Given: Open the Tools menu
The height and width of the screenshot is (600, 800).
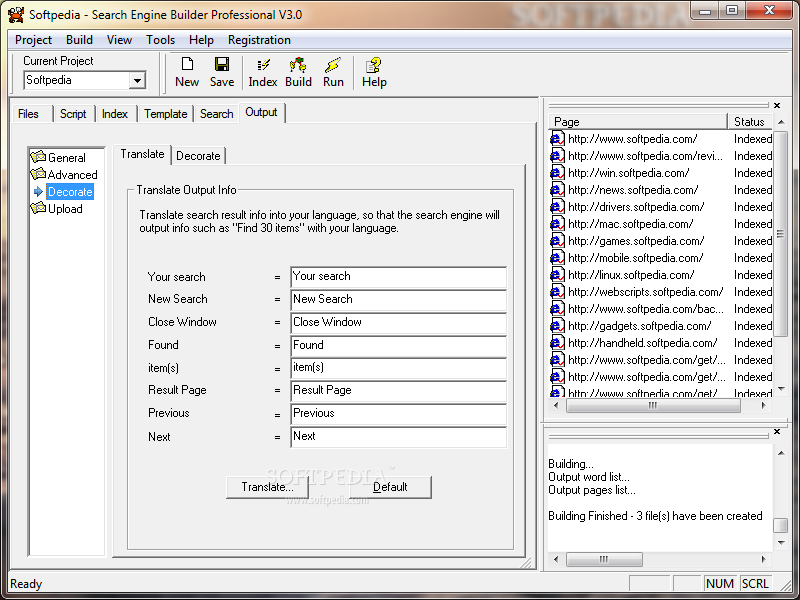Looking at the screenshot, I should [x=160, y=40].
